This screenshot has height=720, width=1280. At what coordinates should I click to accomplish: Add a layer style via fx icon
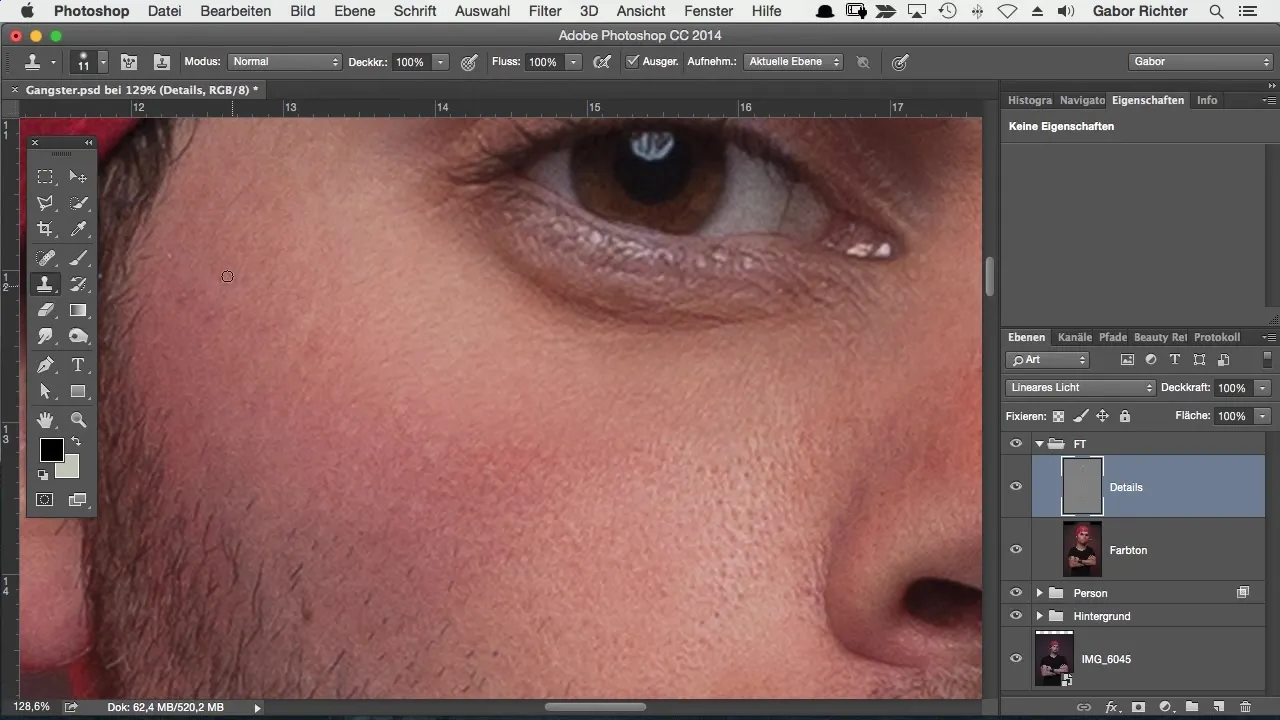(1111, 707)
